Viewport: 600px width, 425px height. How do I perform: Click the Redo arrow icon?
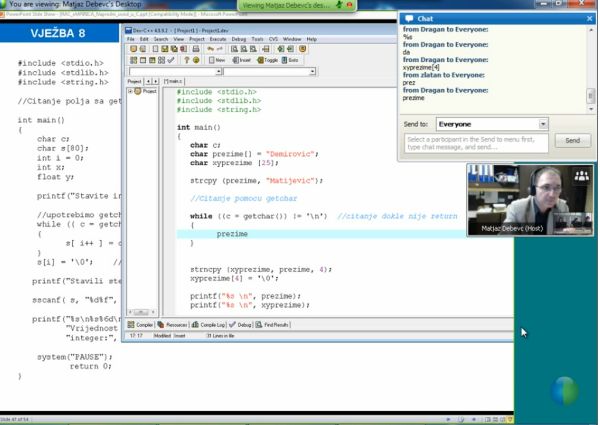coord(220,49)
